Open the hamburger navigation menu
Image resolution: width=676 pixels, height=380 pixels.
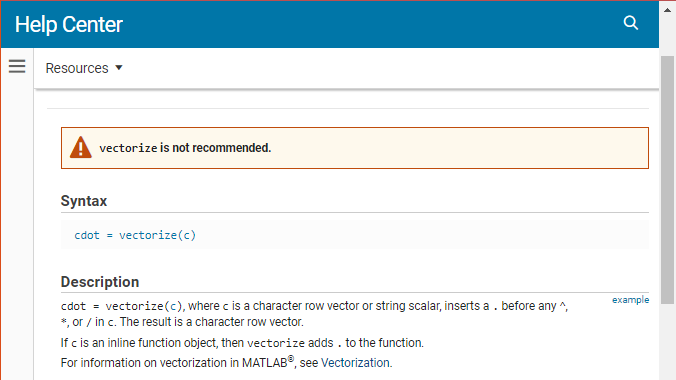17,66
